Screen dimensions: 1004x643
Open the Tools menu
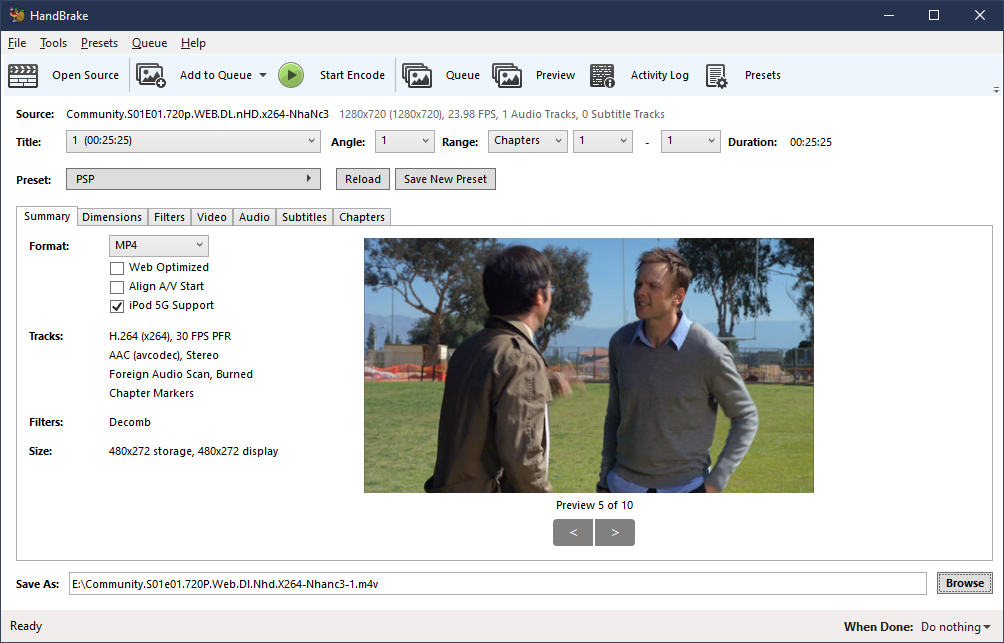(x=53, y=43)
